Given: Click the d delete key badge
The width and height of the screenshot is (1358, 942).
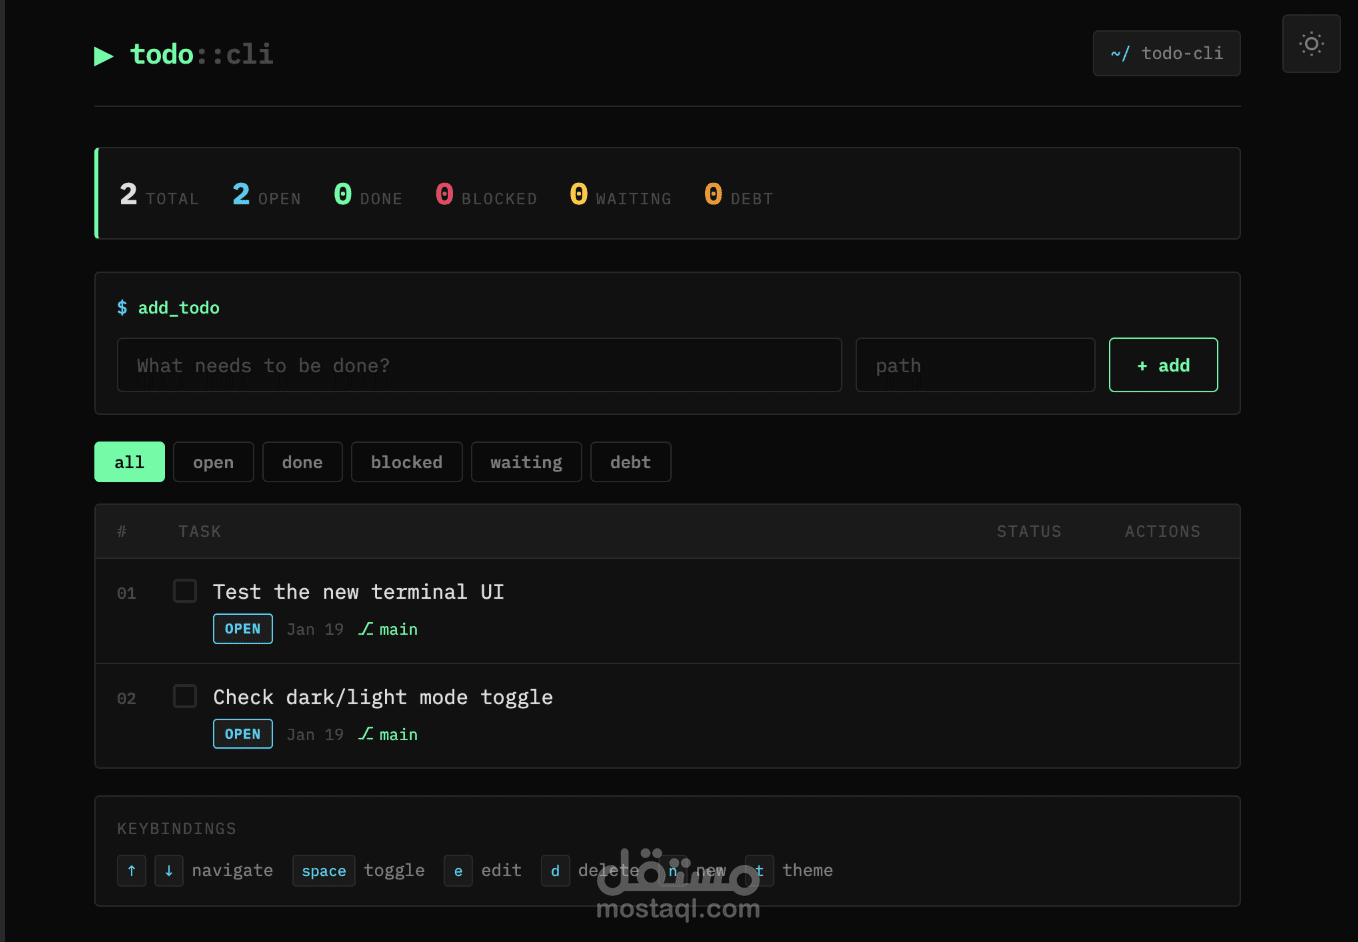Looking at the screenshot, I should [555, 871].
